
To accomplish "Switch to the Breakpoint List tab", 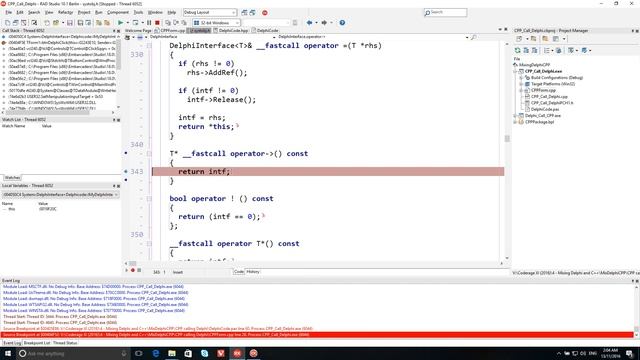I will point(37,343).
